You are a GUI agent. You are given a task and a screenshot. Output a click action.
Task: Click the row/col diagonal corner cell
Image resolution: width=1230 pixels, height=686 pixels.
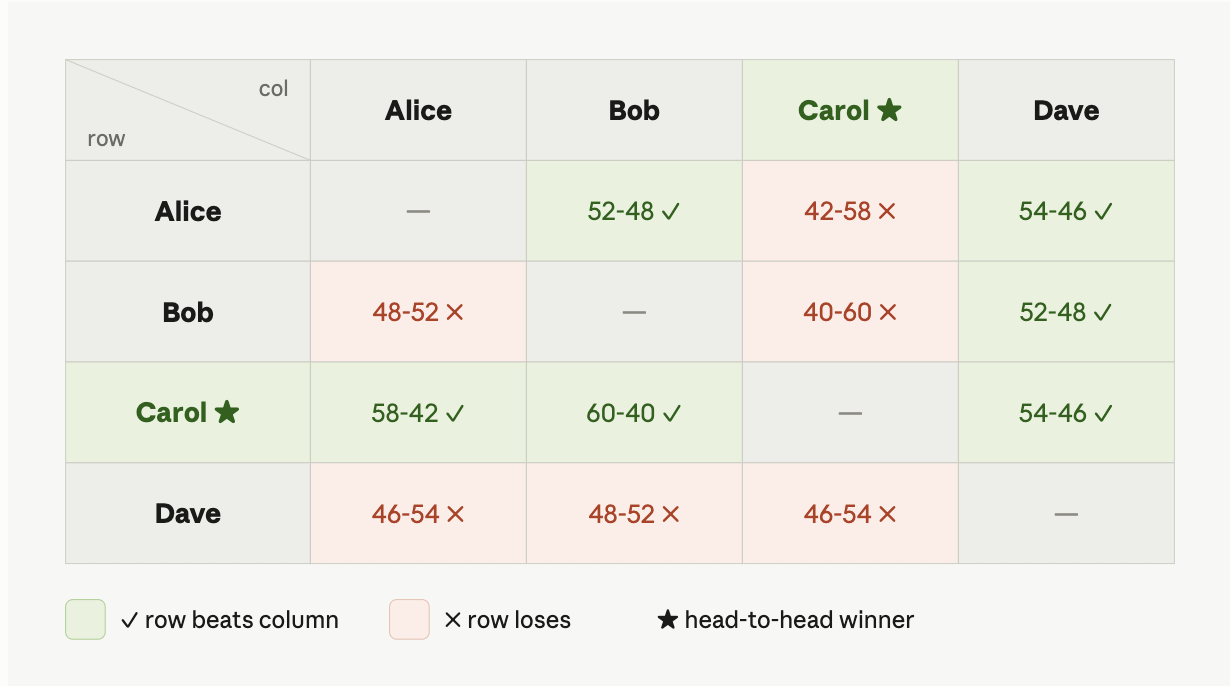click(x=188, y=110)
